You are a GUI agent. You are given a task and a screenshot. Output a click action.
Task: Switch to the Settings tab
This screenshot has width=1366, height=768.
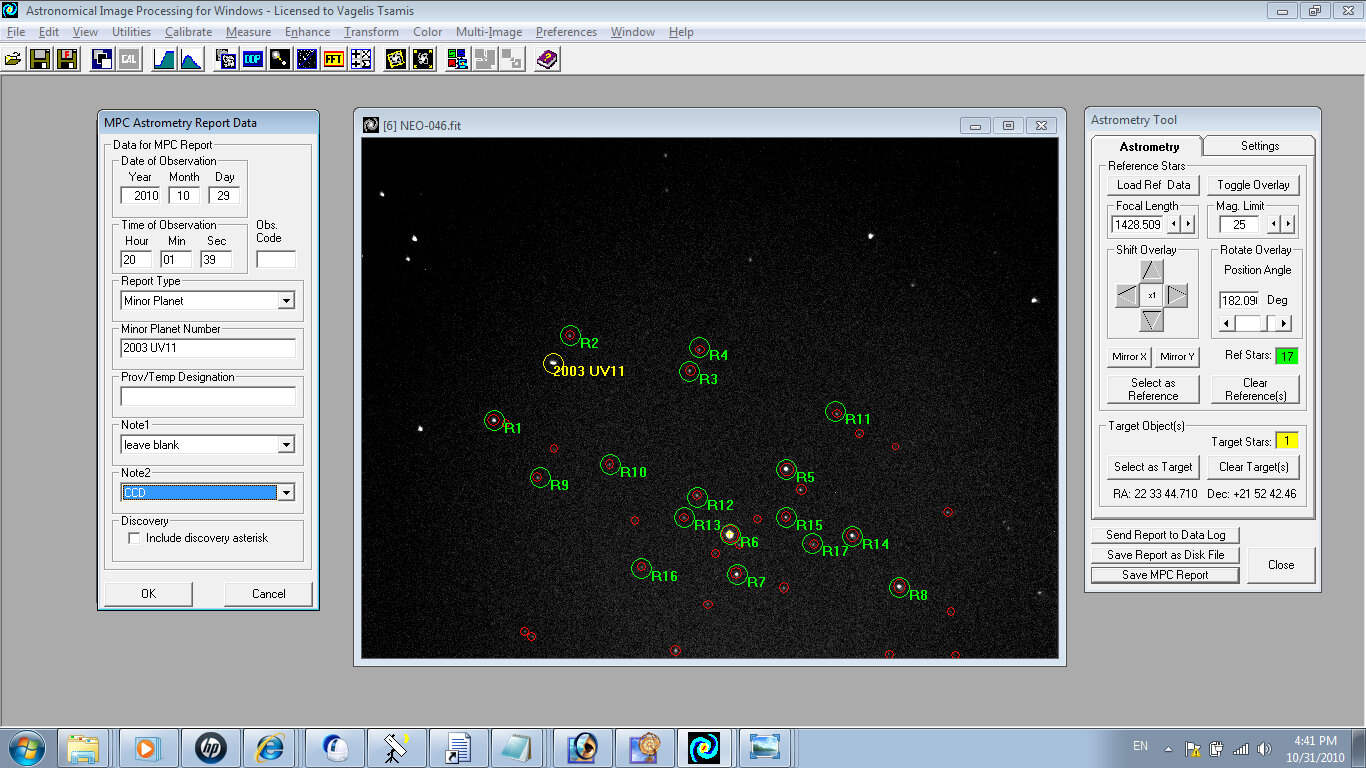pos(1259,146)
